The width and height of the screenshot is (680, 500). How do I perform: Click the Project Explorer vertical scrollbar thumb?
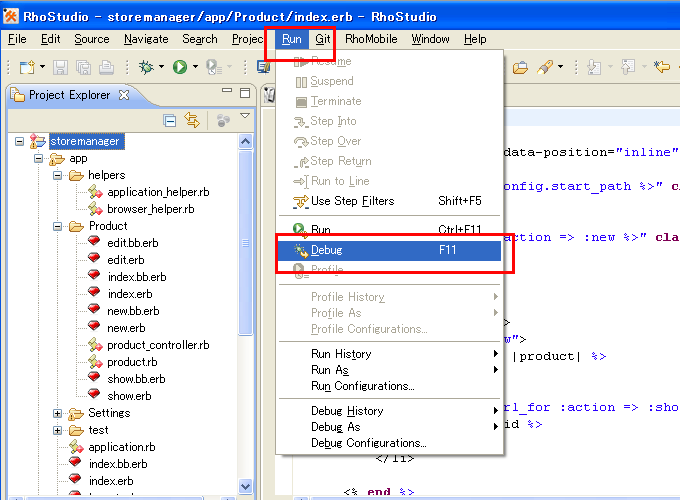(245, 243)
